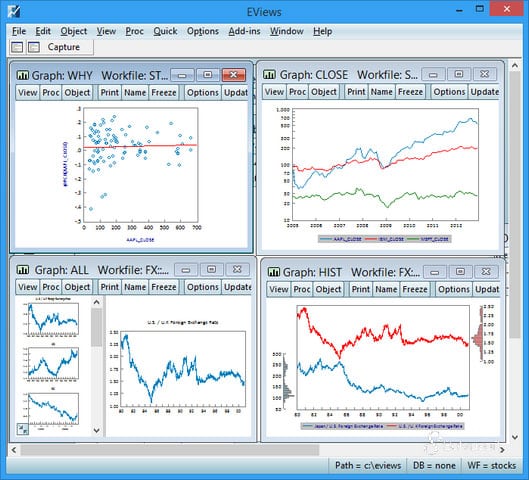This screenshot has width=529, height=480.
Task: Open the Edit menu
Action: click(43, 31)
